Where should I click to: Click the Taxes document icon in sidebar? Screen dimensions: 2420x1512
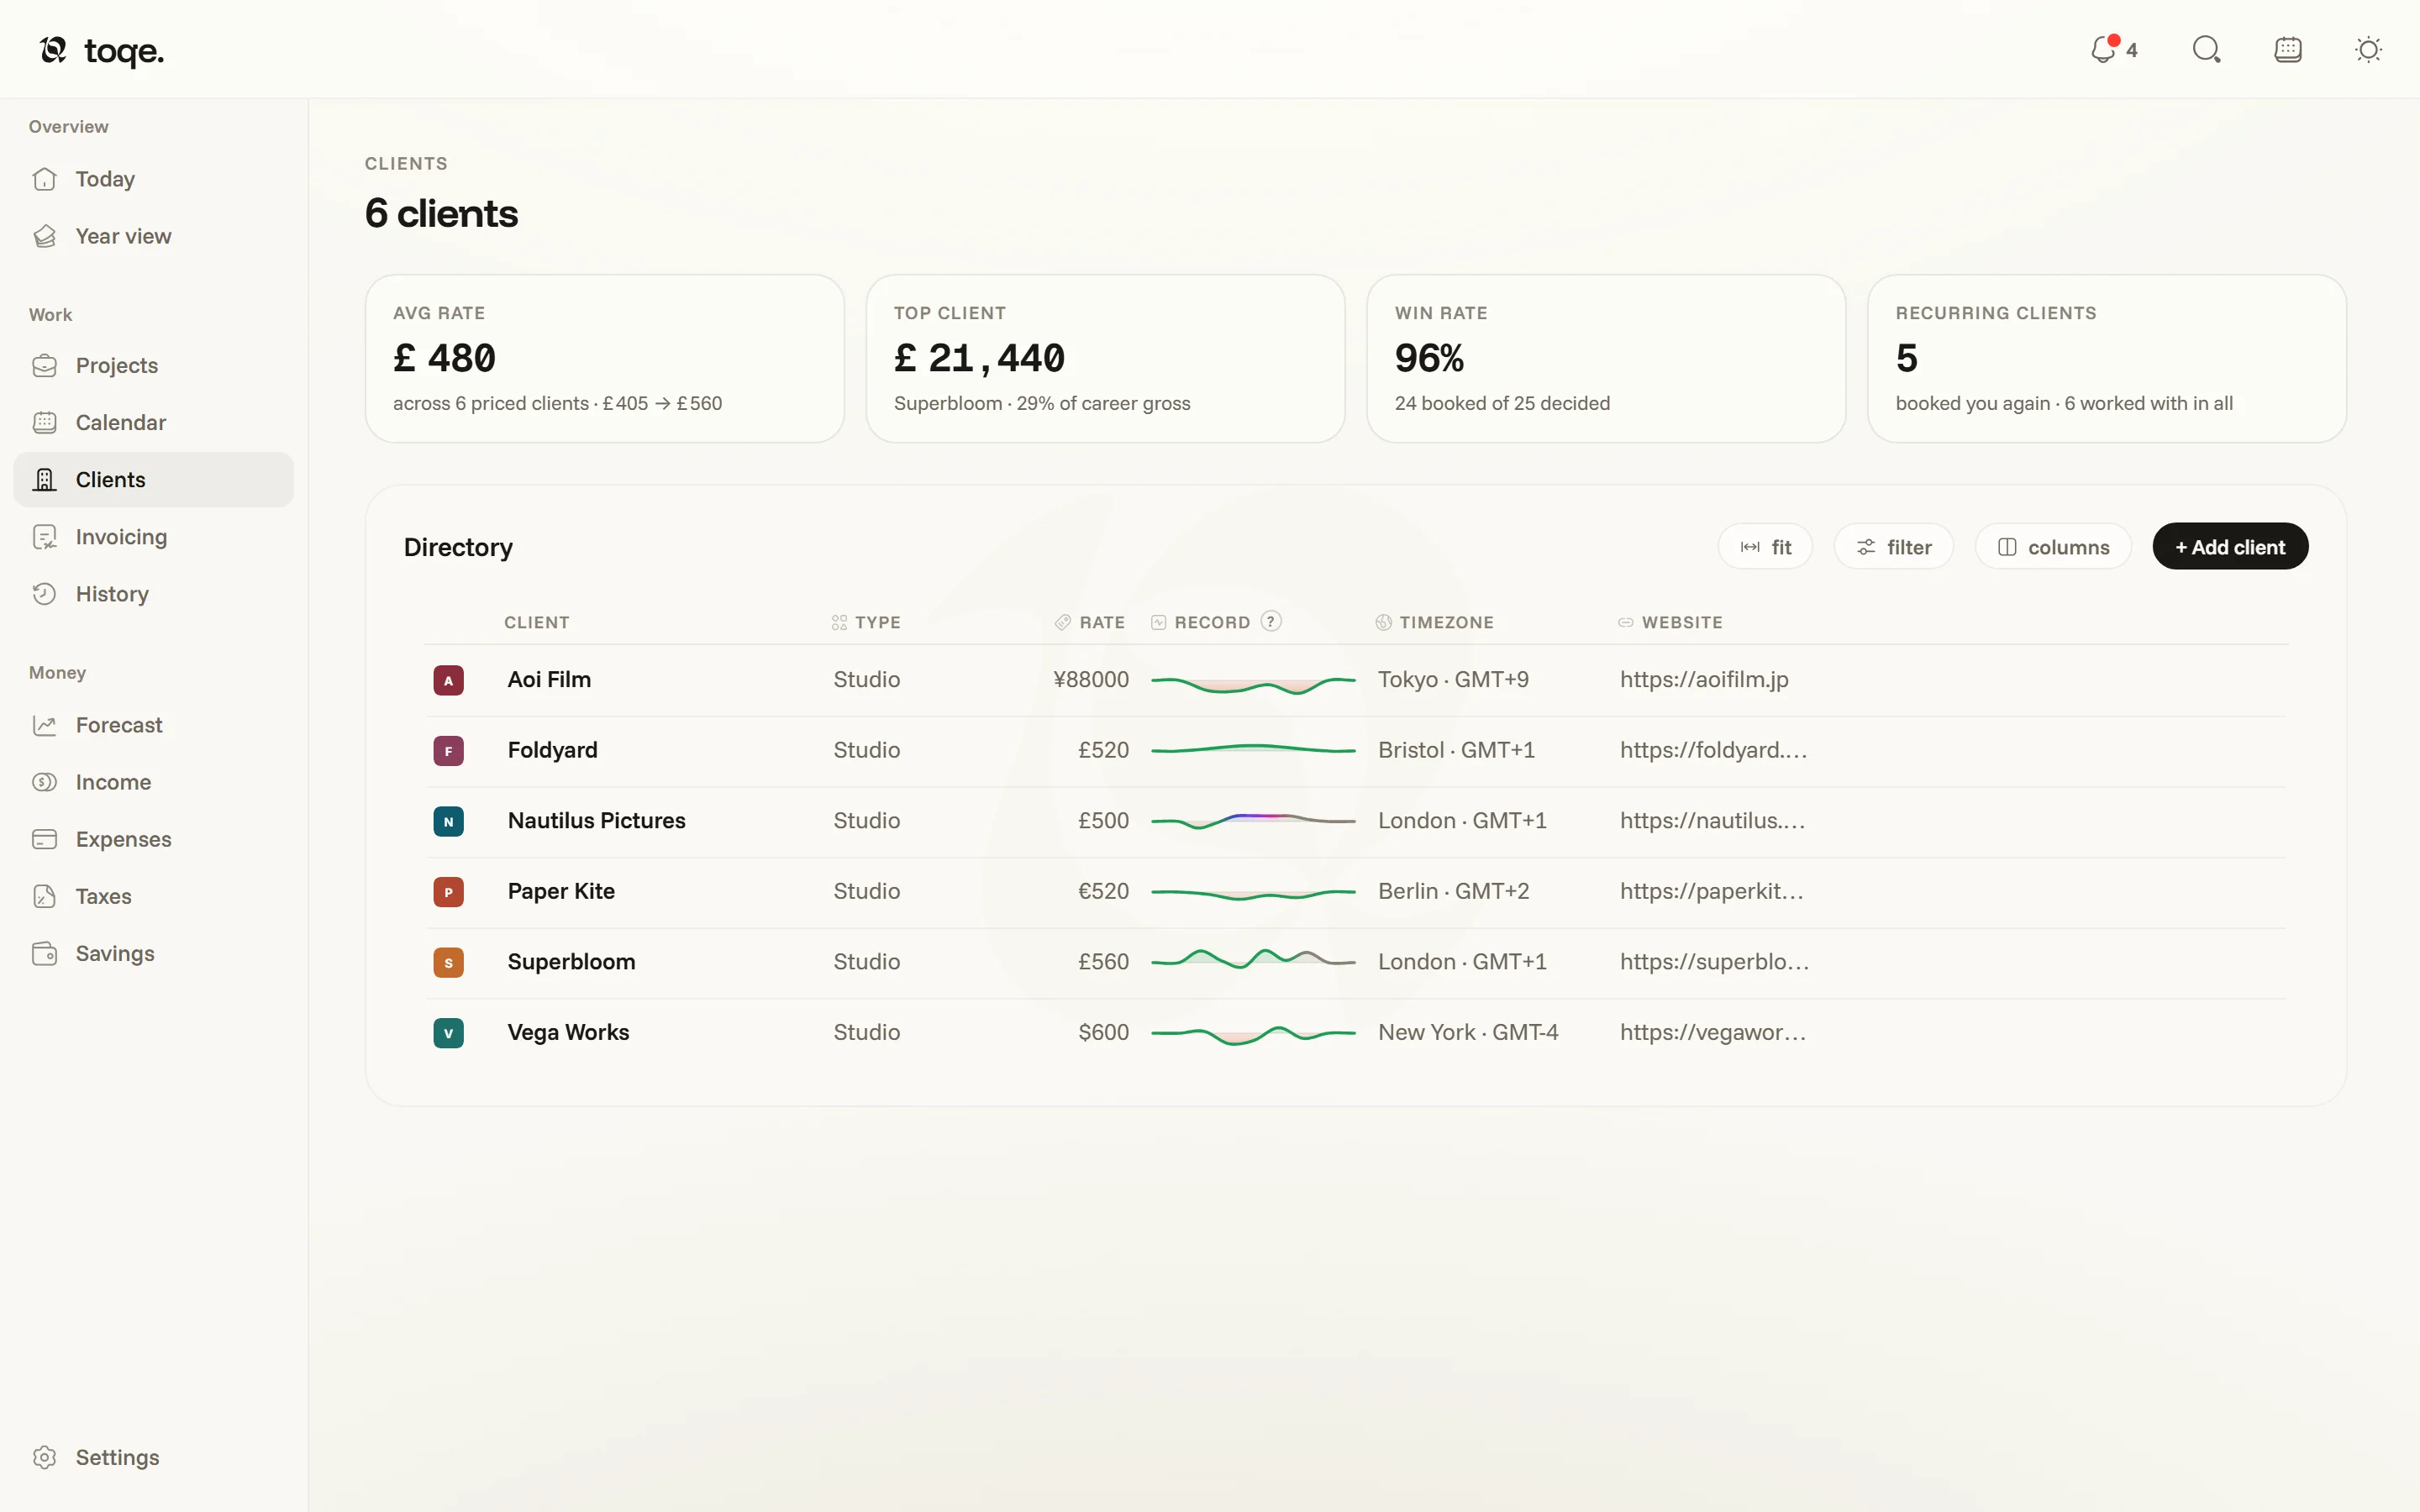(45, 896)
